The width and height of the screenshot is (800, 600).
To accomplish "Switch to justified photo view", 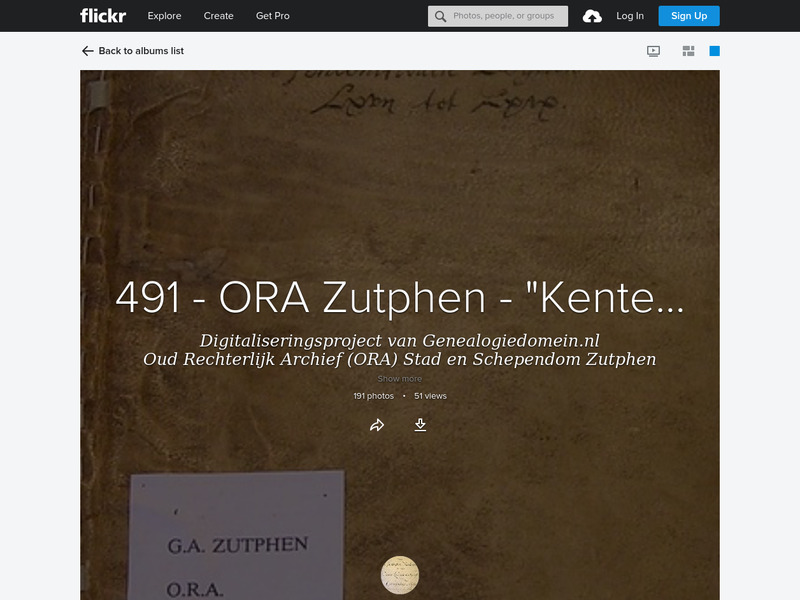I will pyautogui.click(x=689, y=48).
